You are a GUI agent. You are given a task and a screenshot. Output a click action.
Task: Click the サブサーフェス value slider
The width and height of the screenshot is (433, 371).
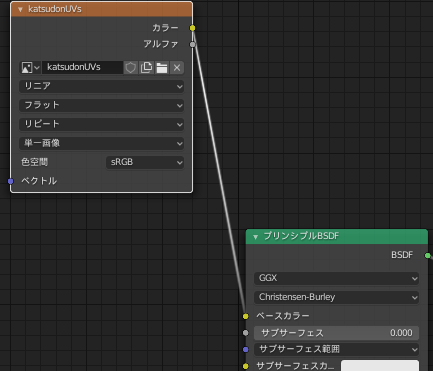click(x=336, y=333)
